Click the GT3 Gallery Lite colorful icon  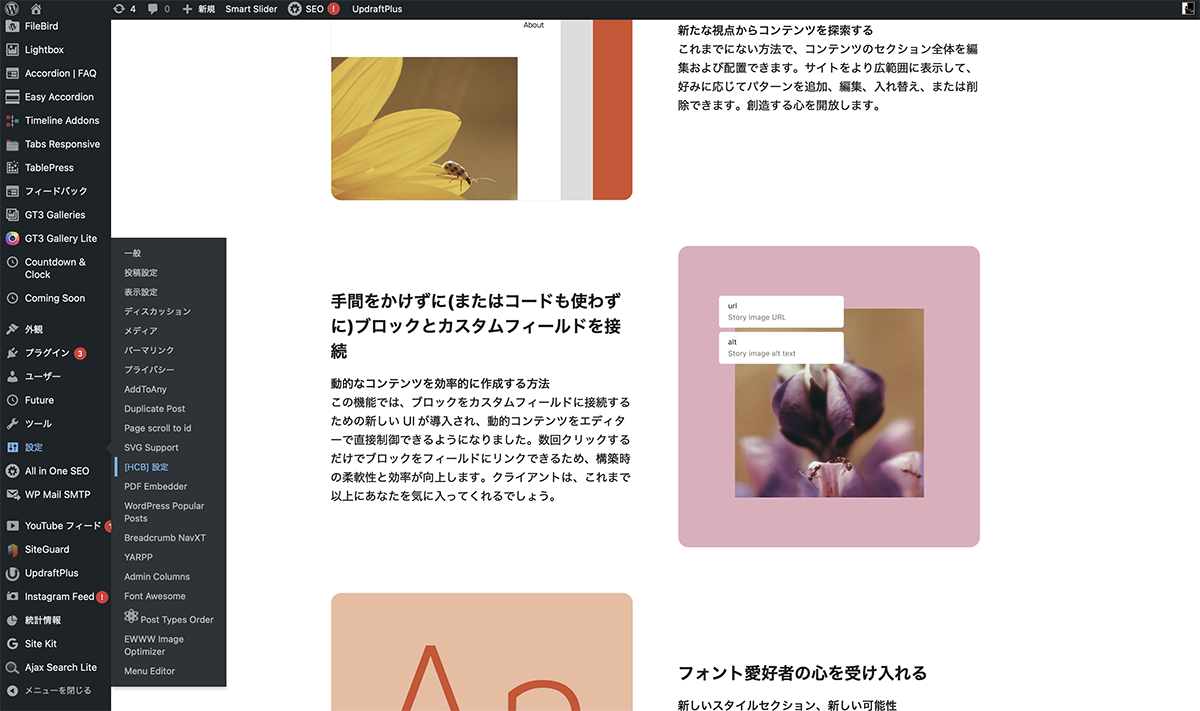click(12, 239)
